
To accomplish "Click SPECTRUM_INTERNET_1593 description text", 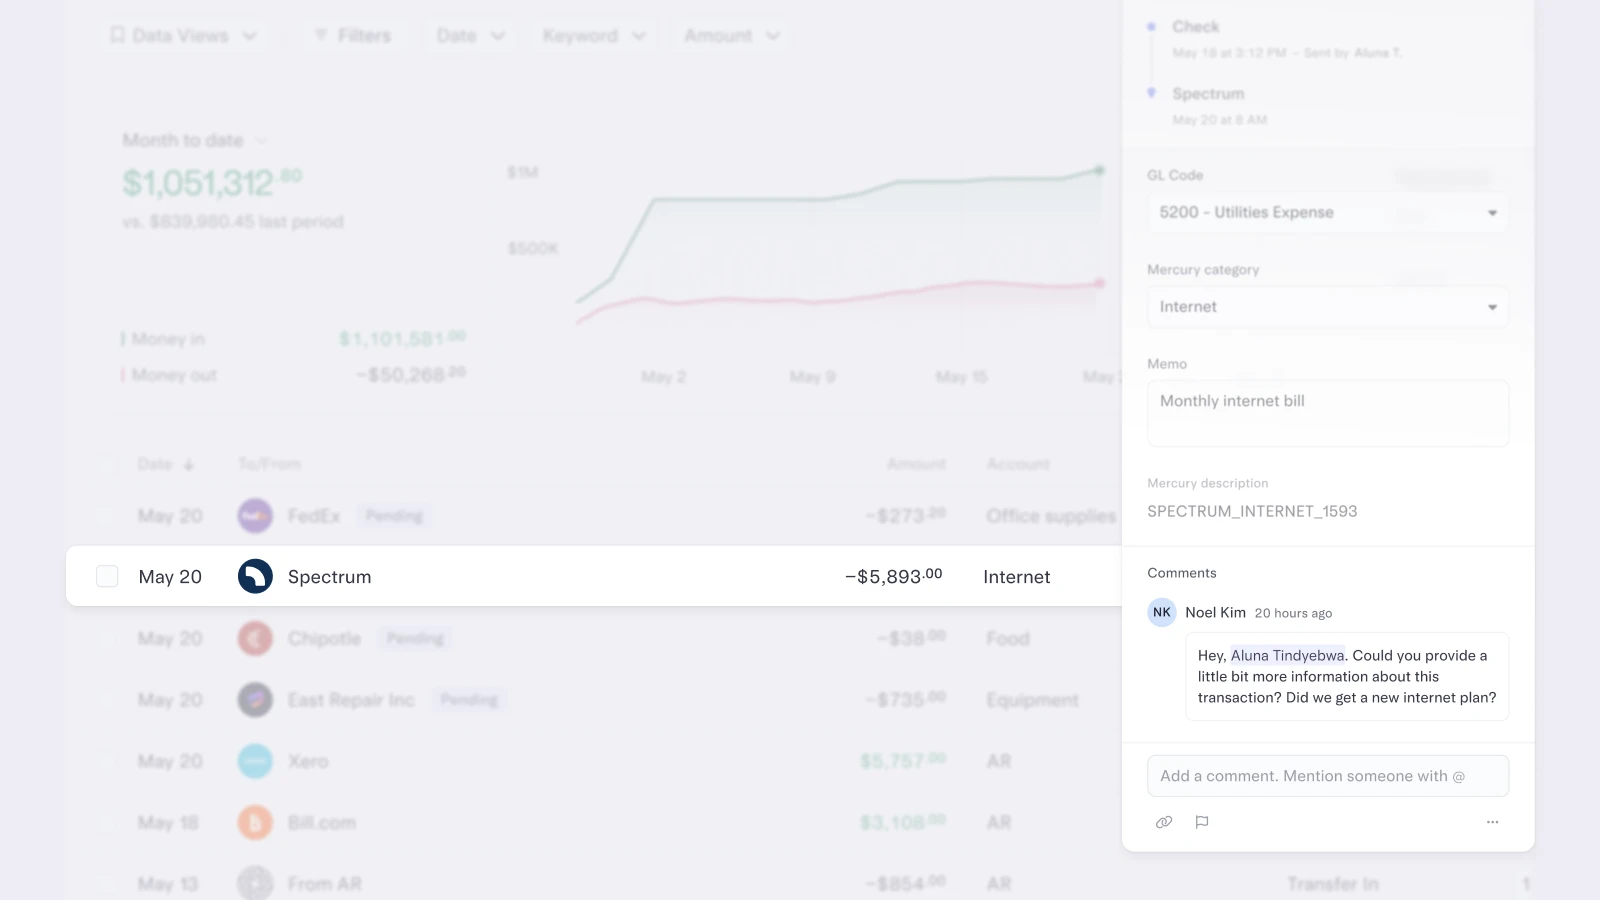I will point(1252,511).
